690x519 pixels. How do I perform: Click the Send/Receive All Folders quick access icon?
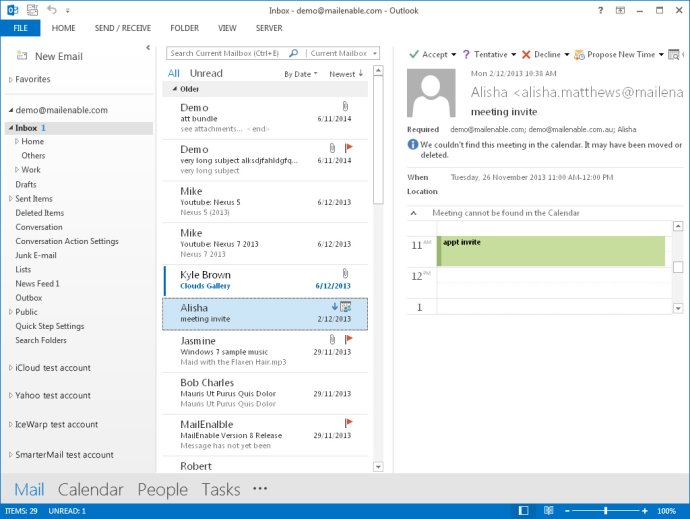[33, 10]
